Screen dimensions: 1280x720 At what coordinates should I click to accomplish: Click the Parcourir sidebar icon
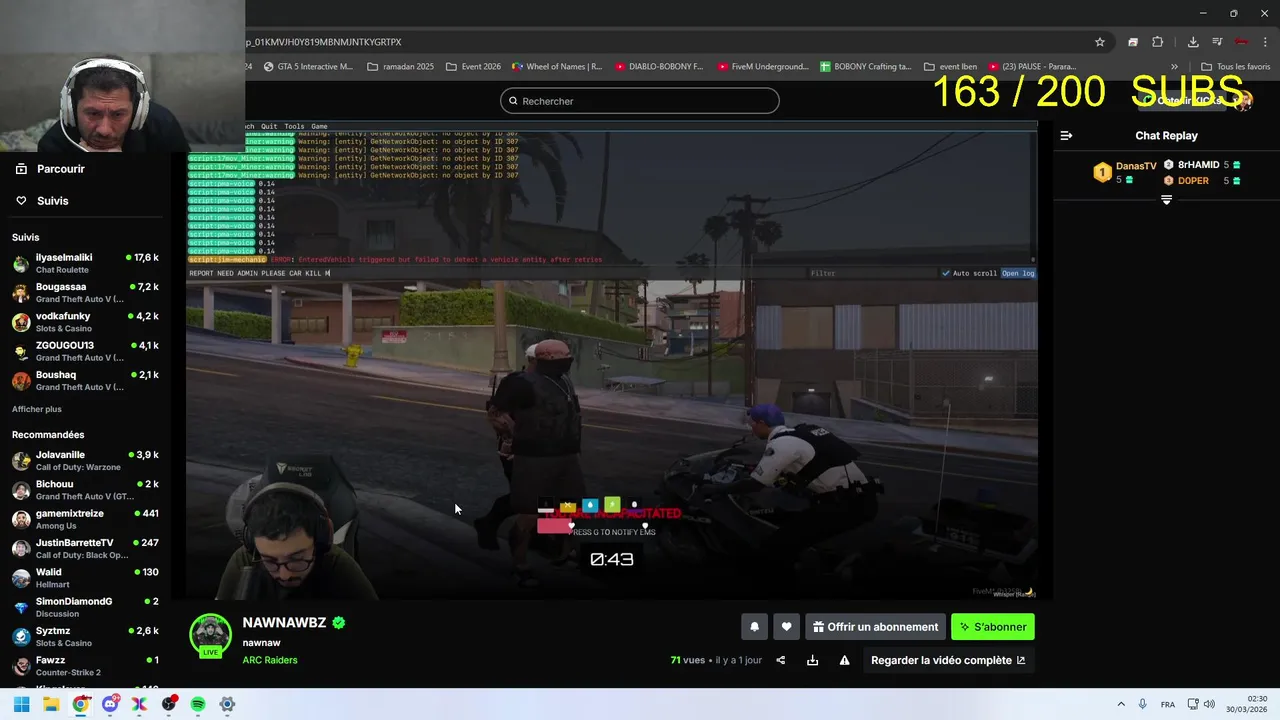[x=21, y=169]
